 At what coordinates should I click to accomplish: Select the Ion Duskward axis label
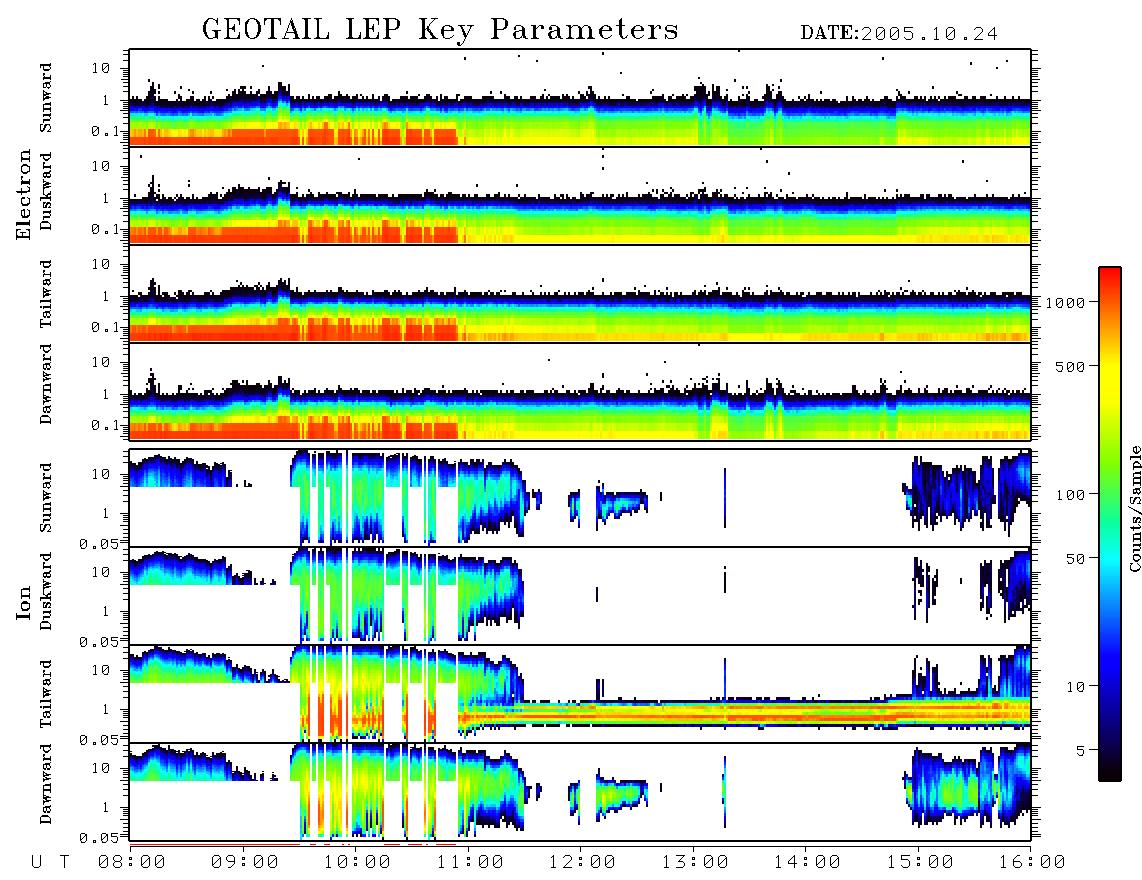pos(46,591)
